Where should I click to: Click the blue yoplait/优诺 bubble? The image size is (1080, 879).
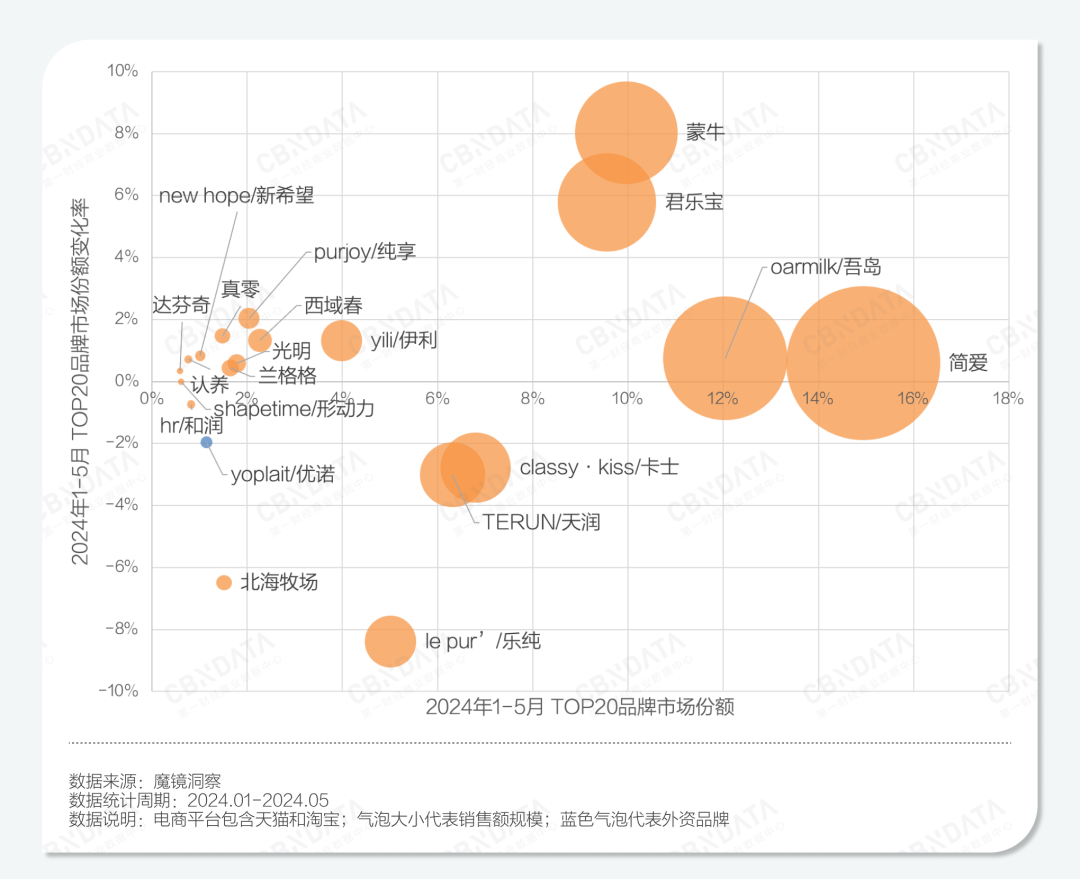(x=206, y=442)
